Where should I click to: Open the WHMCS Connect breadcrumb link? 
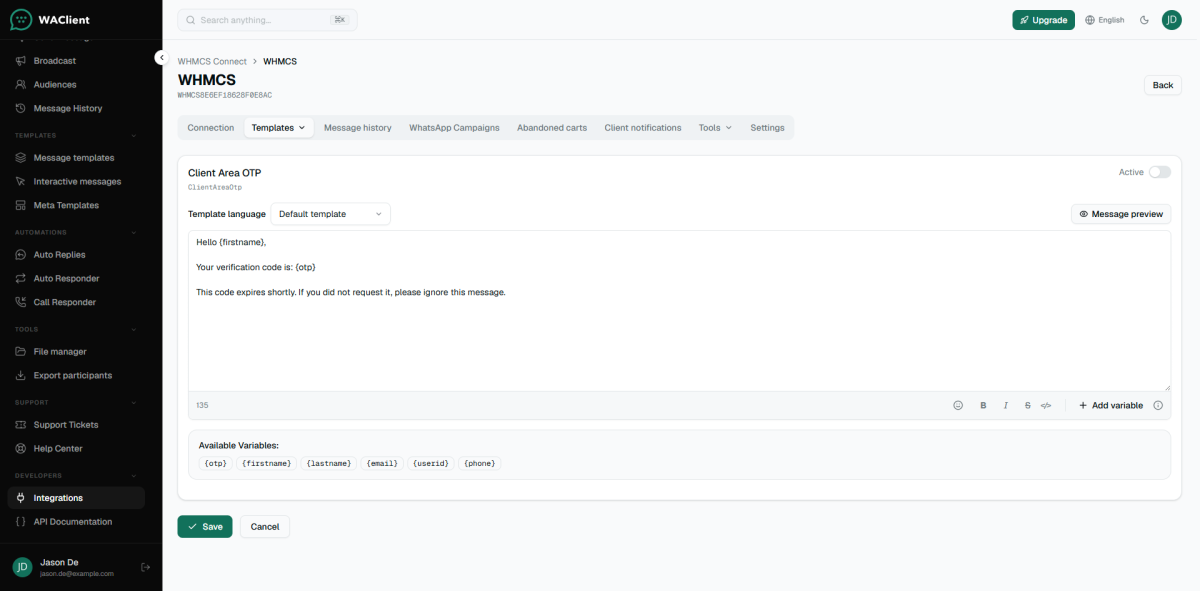click(212, 61)
